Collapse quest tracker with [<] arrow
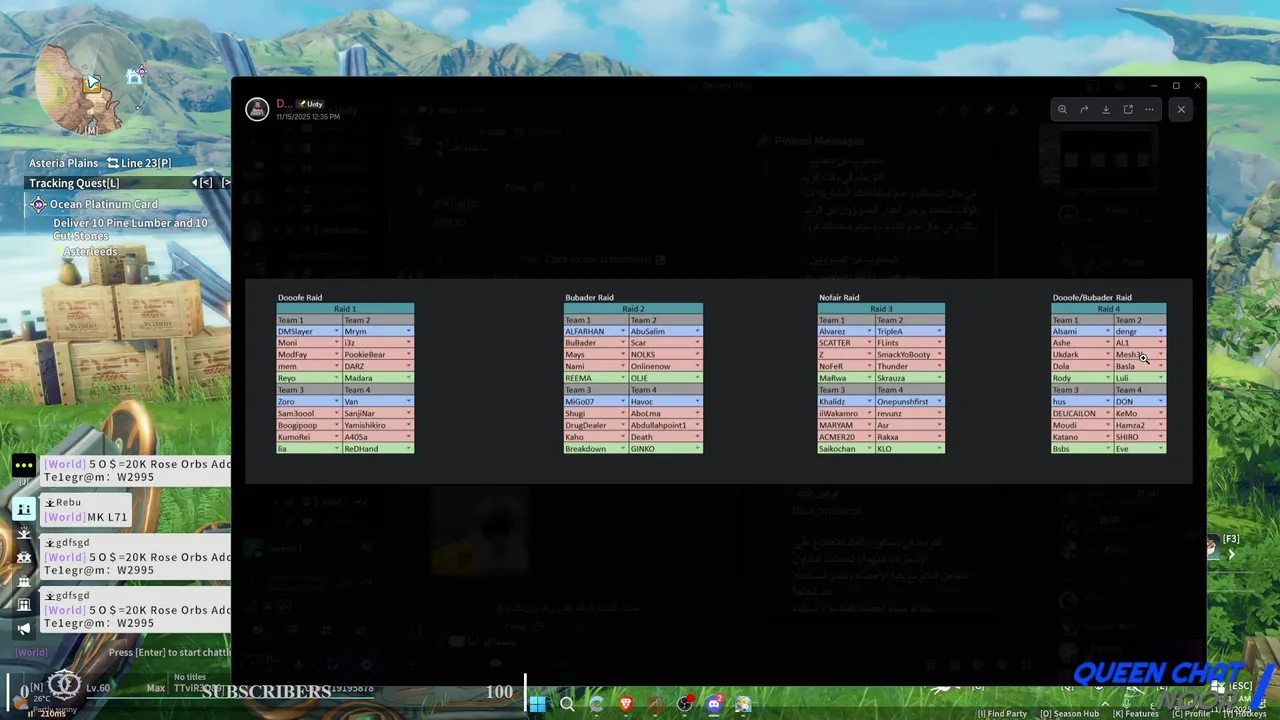 pos(204,183)
